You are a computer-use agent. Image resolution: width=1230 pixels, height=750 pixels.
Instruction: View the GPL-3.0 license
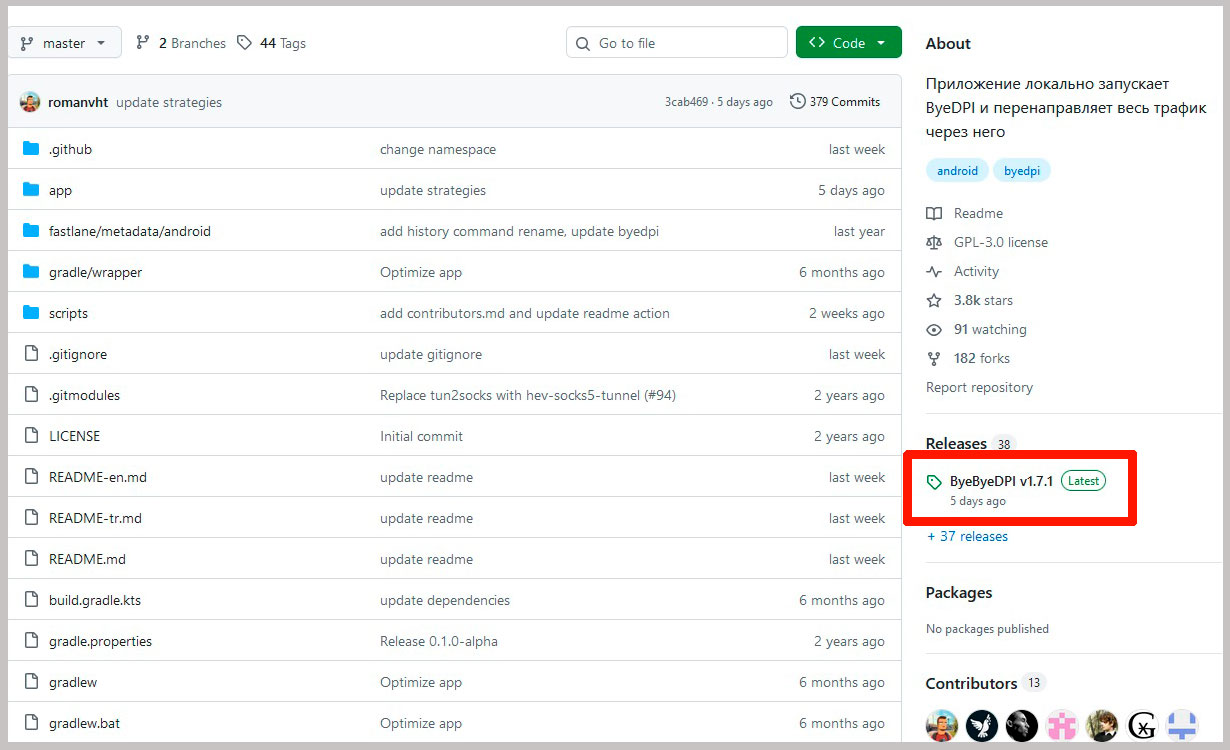pyautogui.click(x=1000, y=242)
